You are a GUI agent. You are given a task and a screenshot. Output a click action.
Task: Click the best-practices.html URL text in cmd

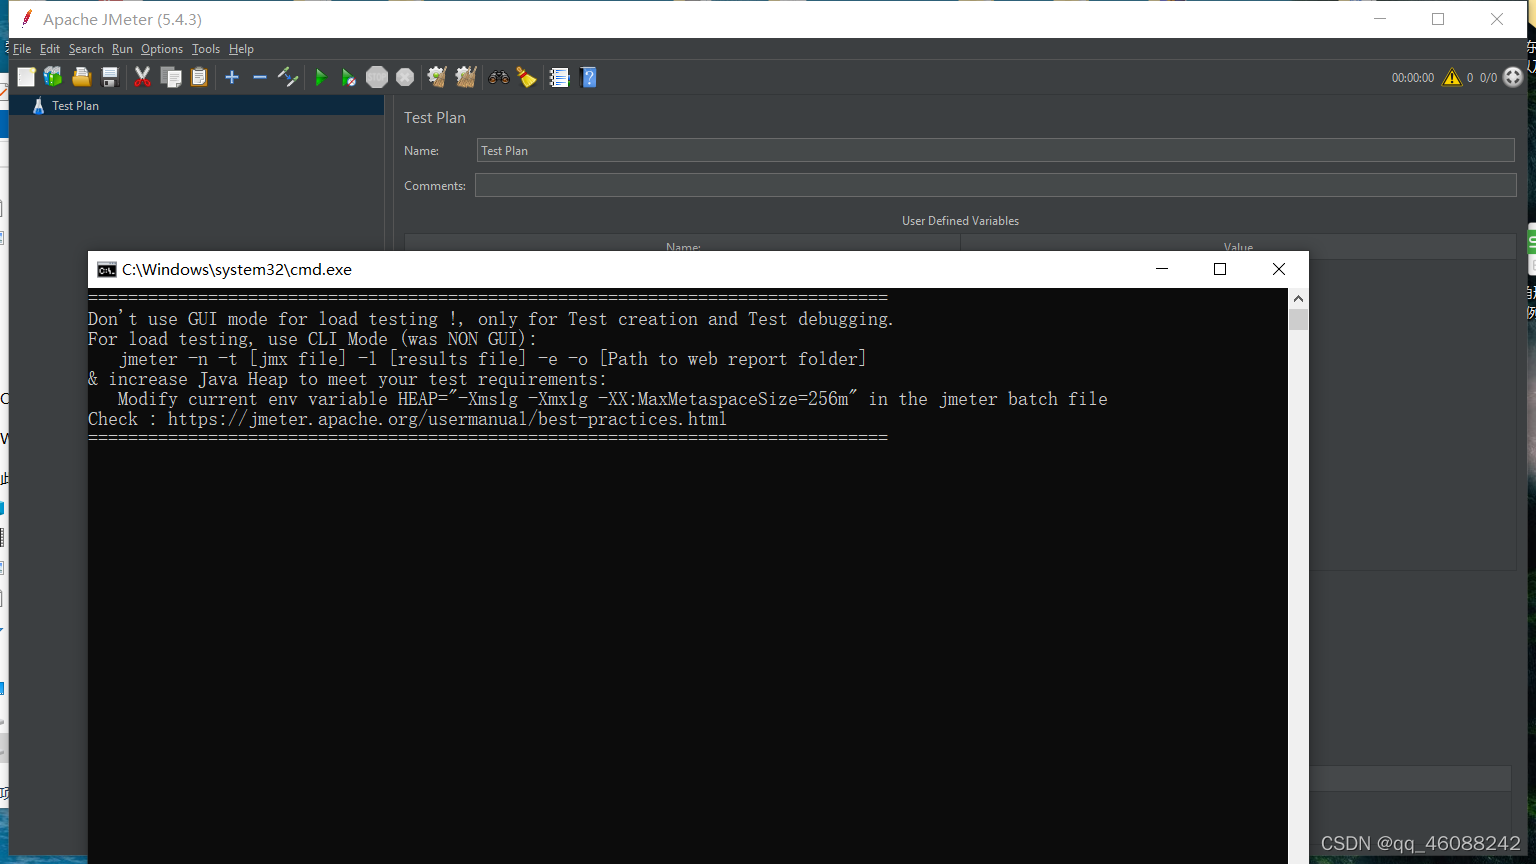point(447,419)
